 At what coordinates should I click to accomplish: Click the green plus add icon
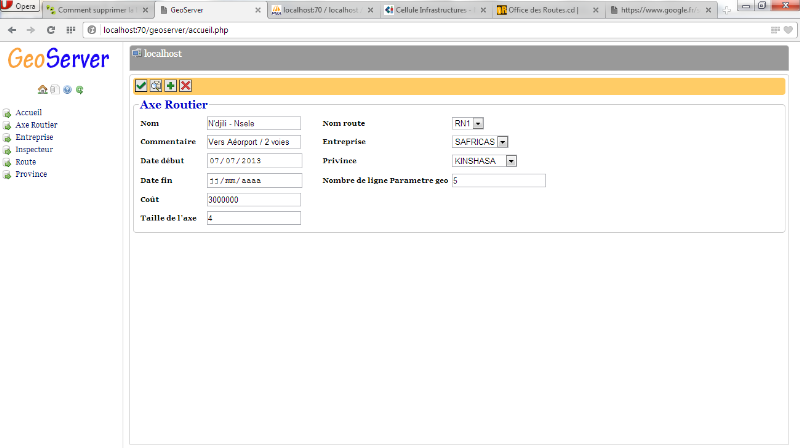[171, 86]
